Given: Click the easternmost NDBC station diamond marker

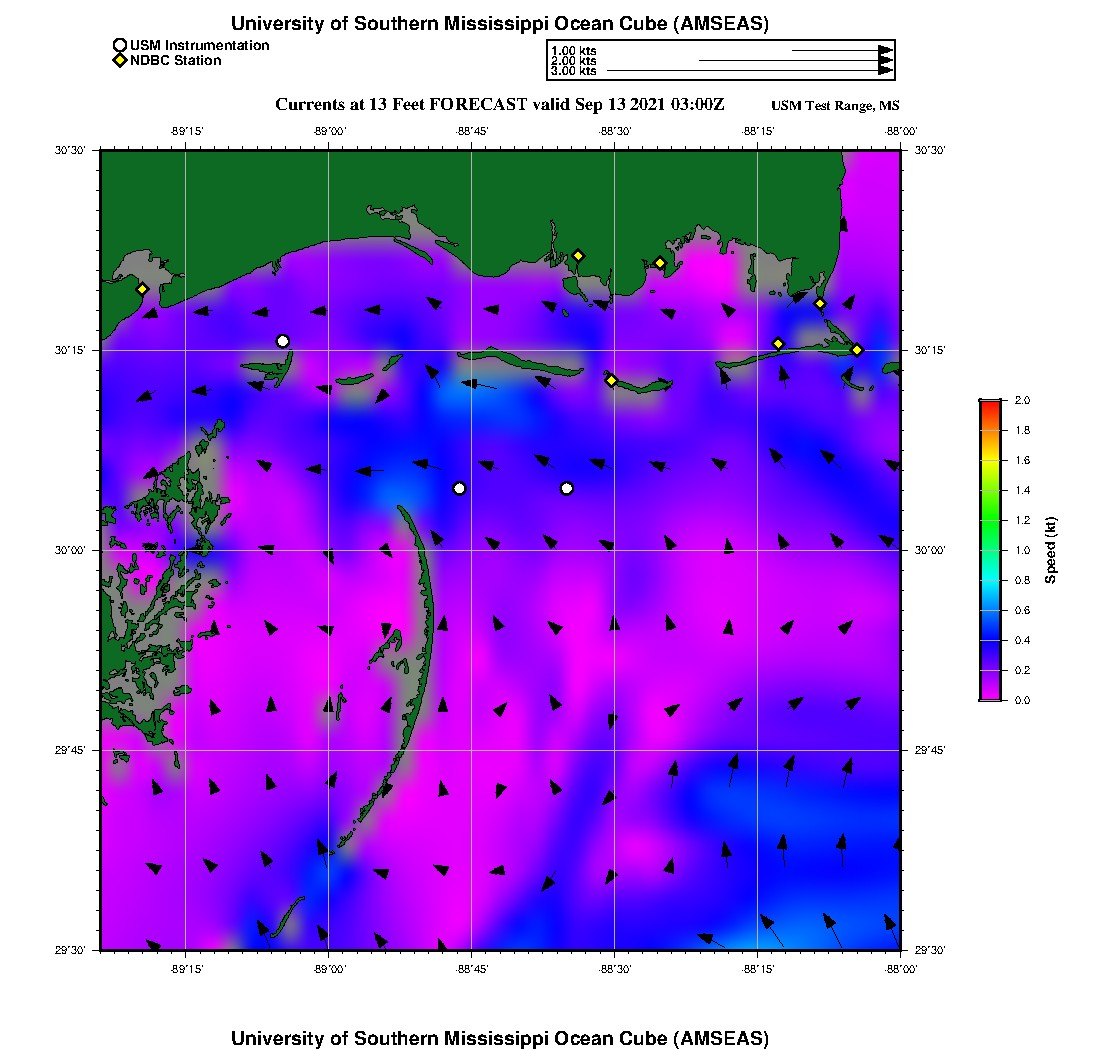Looking at the screenshot, I should coord(857,349).
